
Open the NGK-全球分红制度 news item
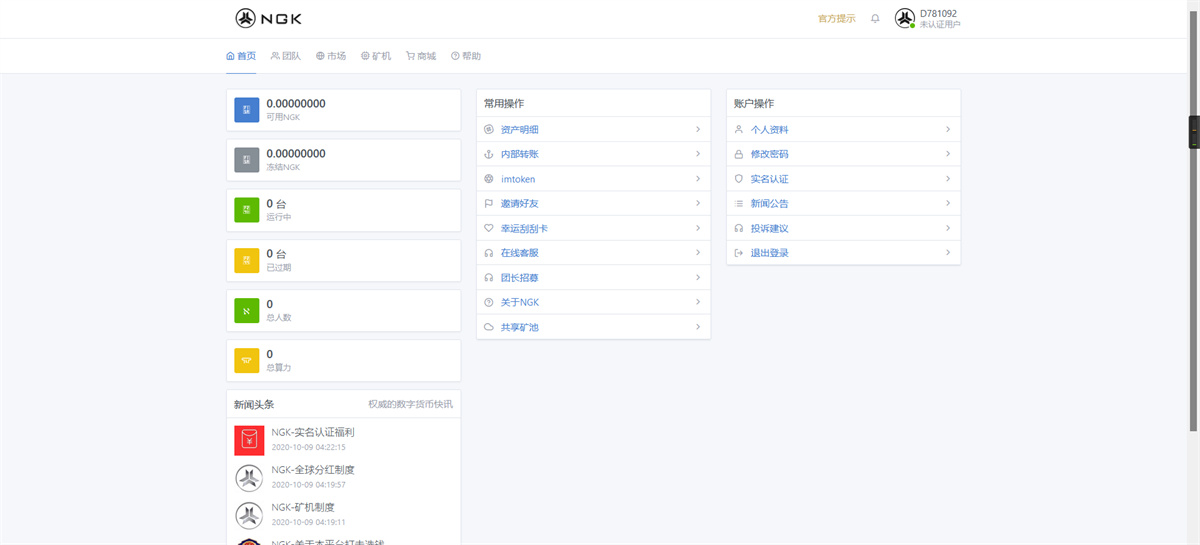click(x=313, y=470)
